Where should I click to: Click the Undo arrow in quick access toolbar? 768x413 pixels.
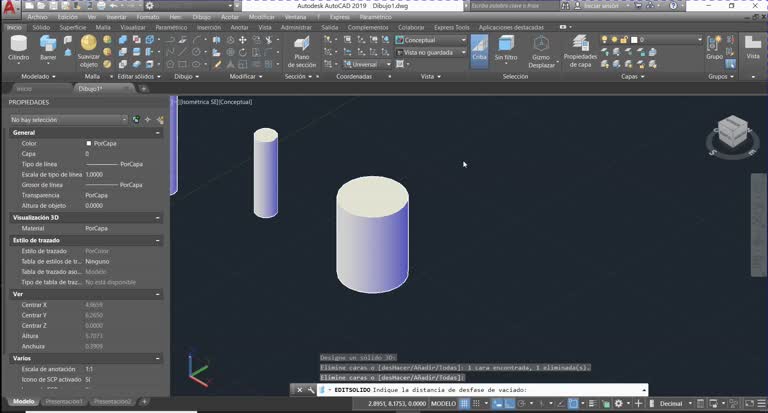click(x=113, y=6)
